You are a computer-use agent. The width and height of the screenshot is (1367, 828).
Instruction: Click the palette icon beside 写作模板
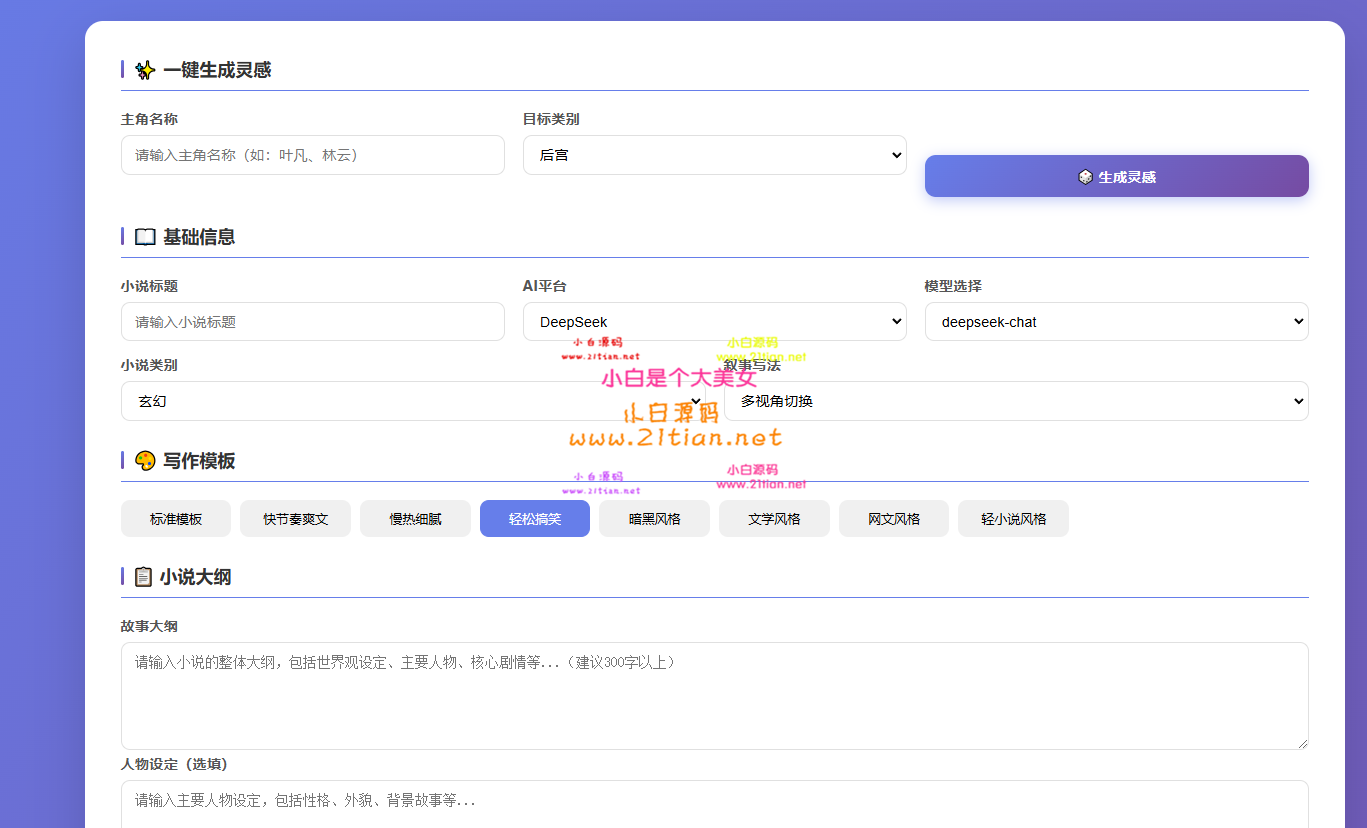coord(145,461)
